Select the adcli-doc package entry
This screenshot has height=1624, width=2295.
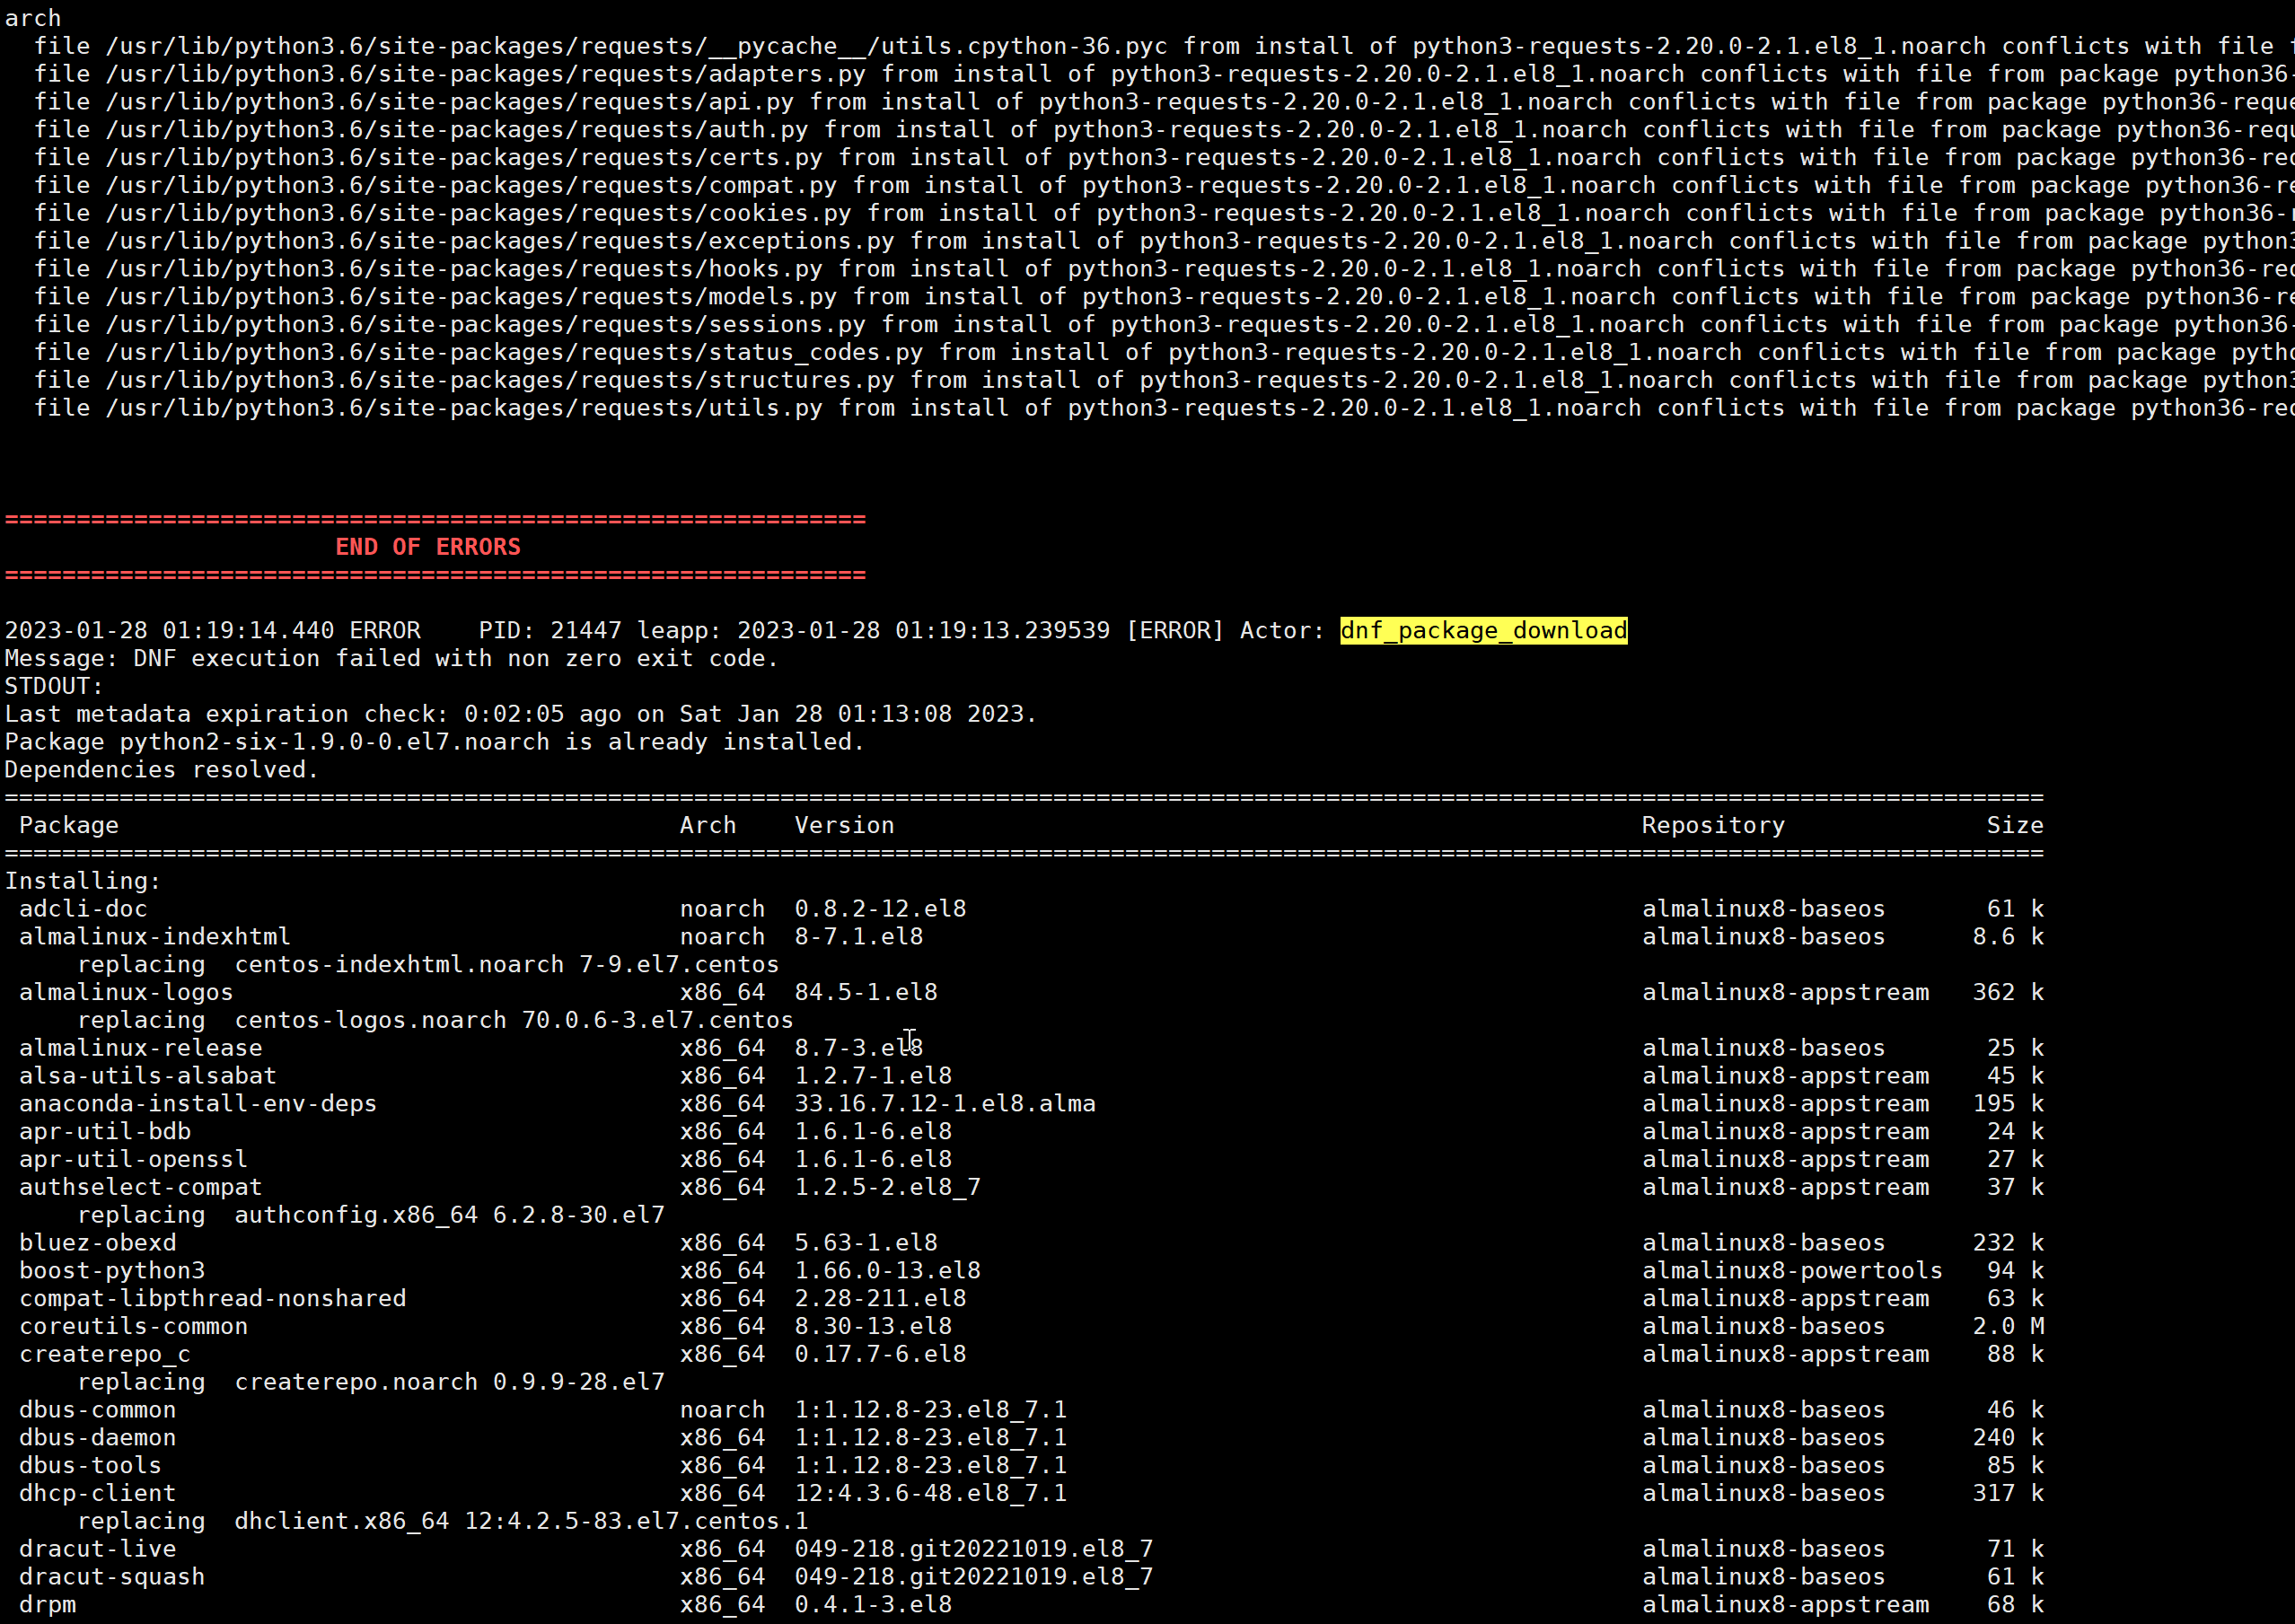tap(83, 908)
